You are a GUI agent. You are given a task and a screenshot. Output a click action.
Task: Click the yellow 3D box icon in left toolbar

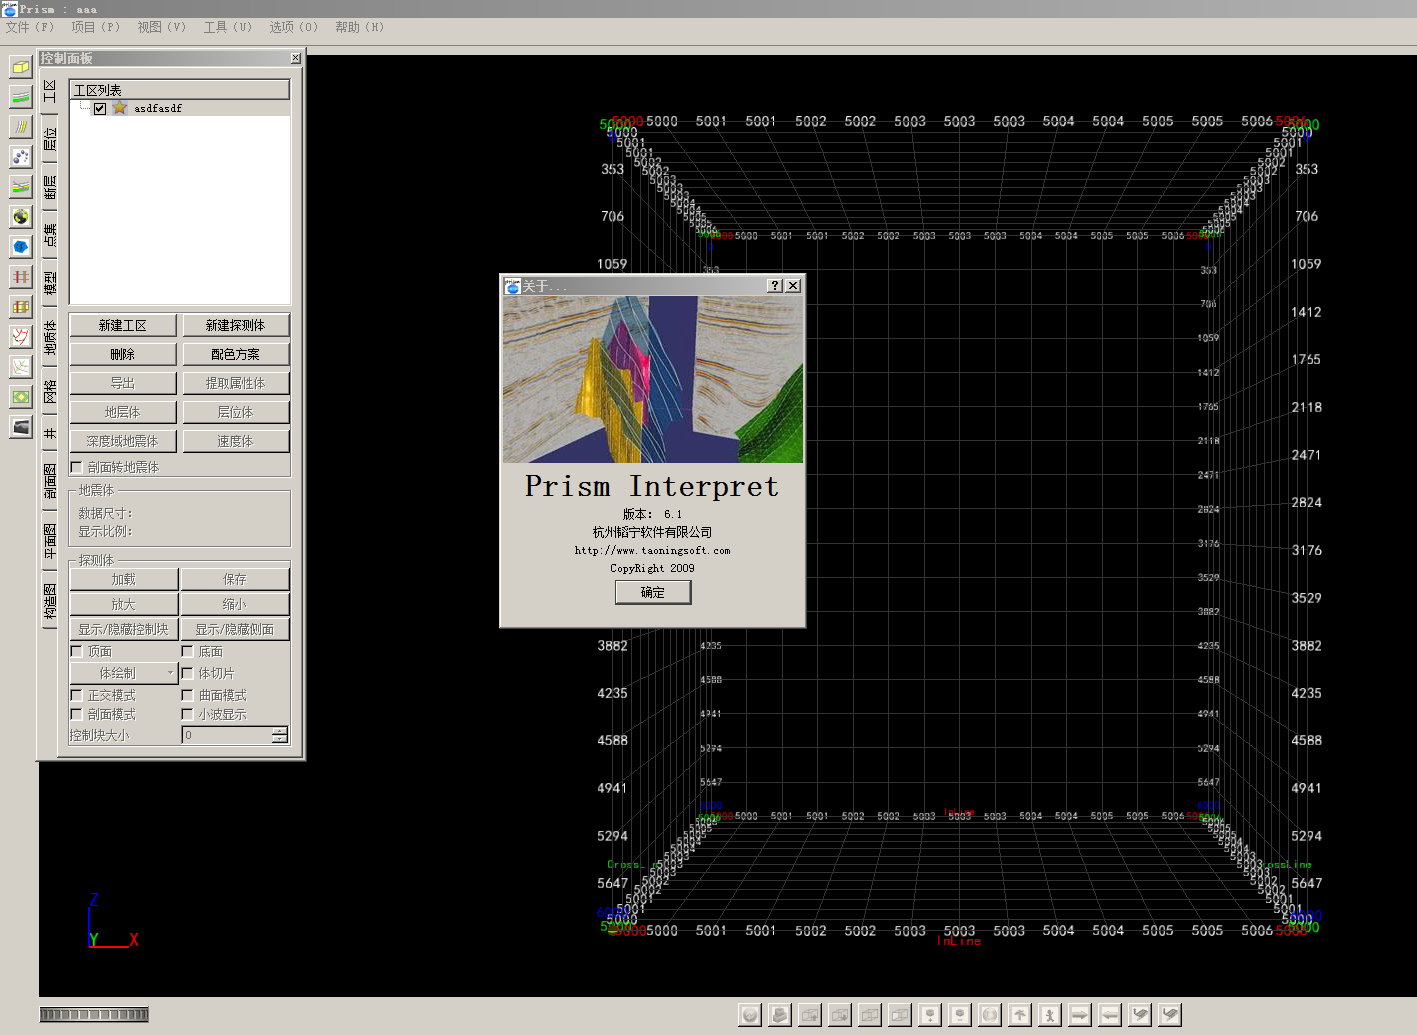(x=21, y=67)
